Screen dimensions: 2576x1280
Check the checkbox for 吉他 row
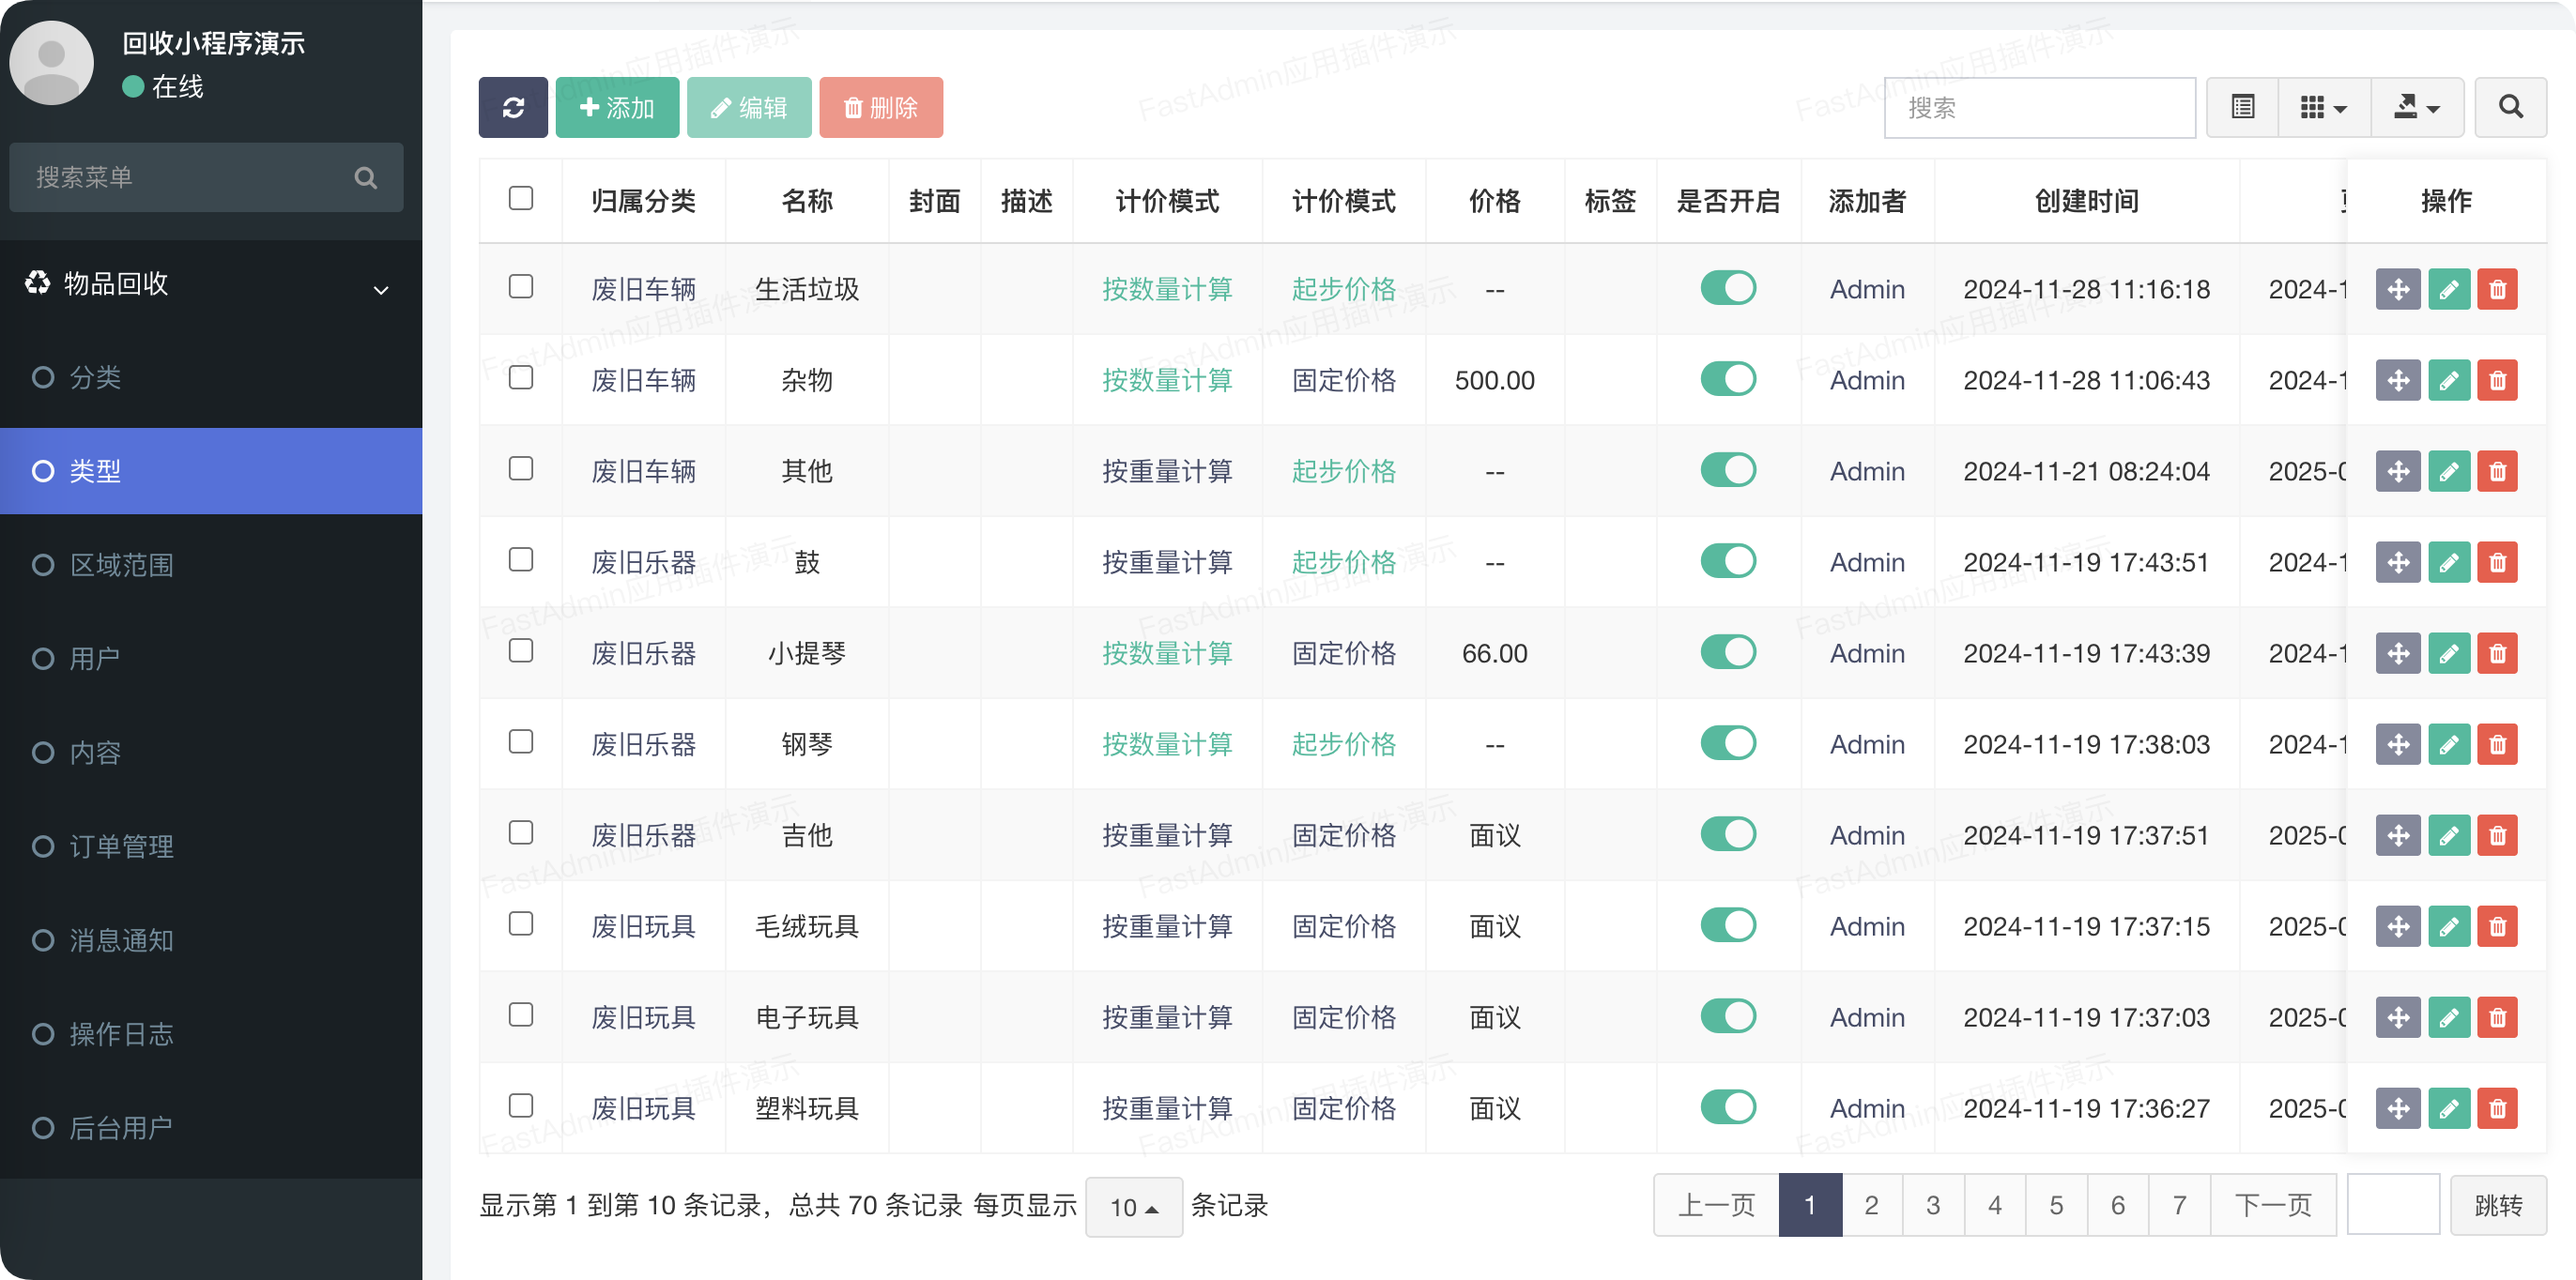tap(521, 833)
